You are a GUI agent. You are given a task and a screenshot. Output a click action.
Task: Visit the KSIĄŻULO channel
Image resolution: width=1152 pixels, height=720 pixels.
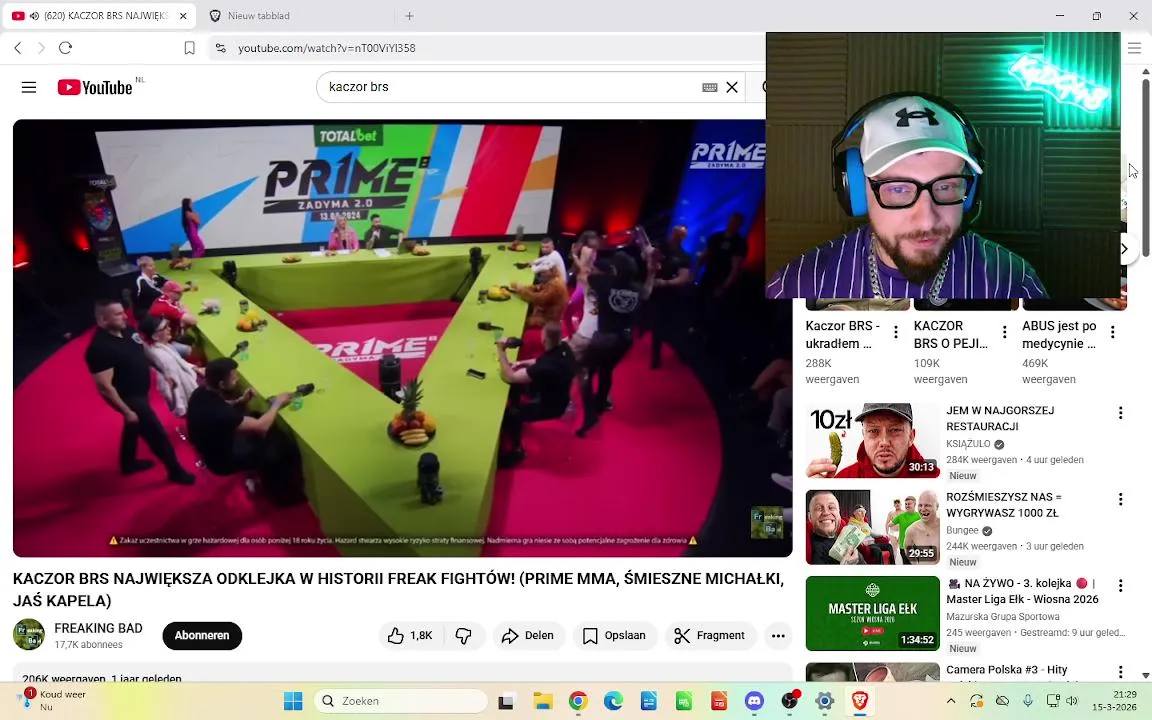coord(968,444)
